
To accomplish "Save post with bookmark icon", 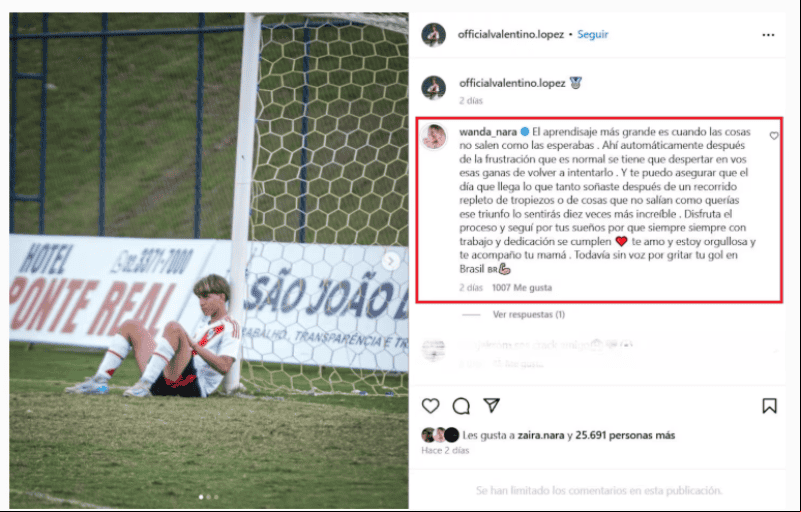I will [x=769, y=406].
